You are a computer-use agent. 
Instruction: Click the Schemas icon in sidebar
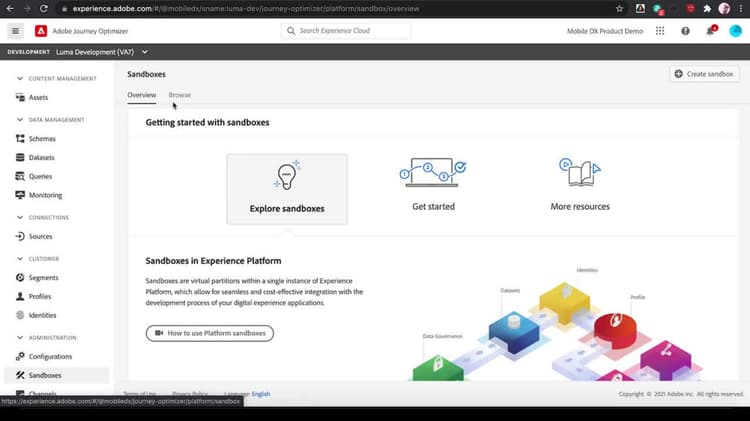20,139
